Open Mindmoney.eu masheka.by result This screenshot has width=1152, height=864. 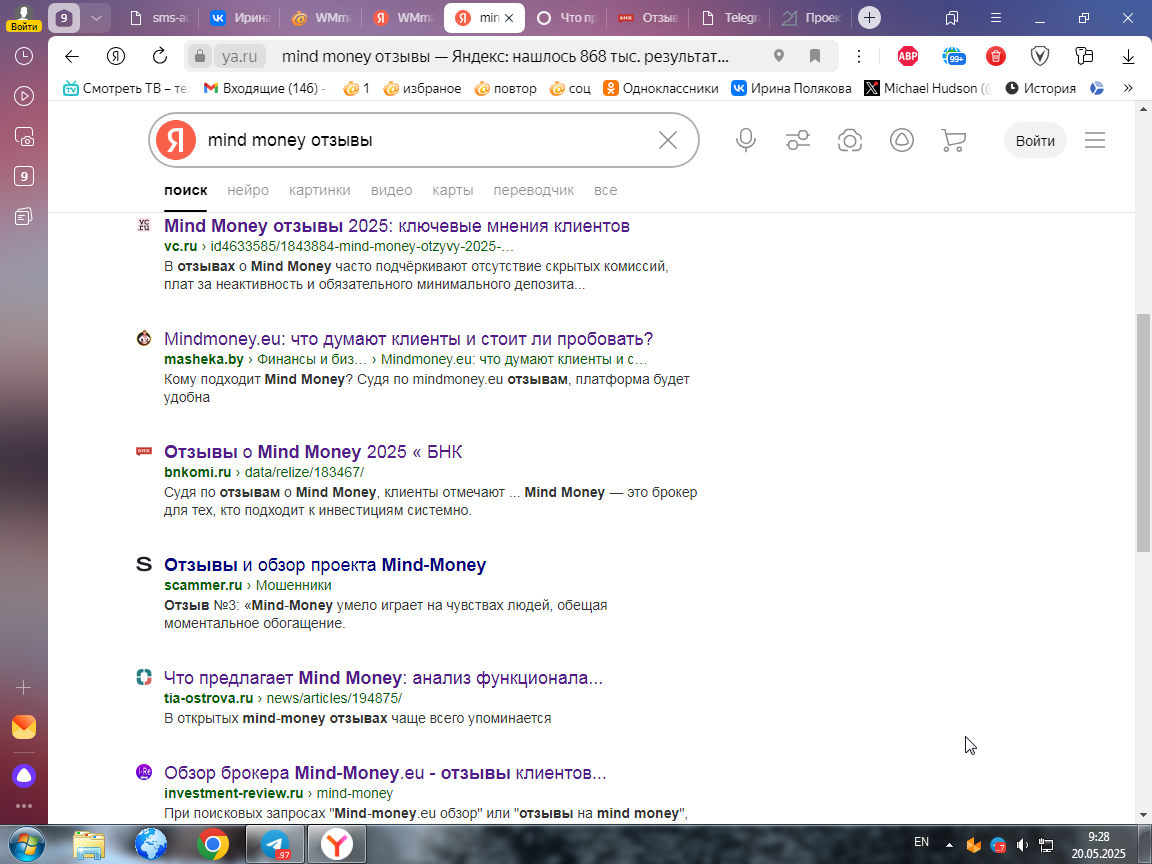(408, 339)
